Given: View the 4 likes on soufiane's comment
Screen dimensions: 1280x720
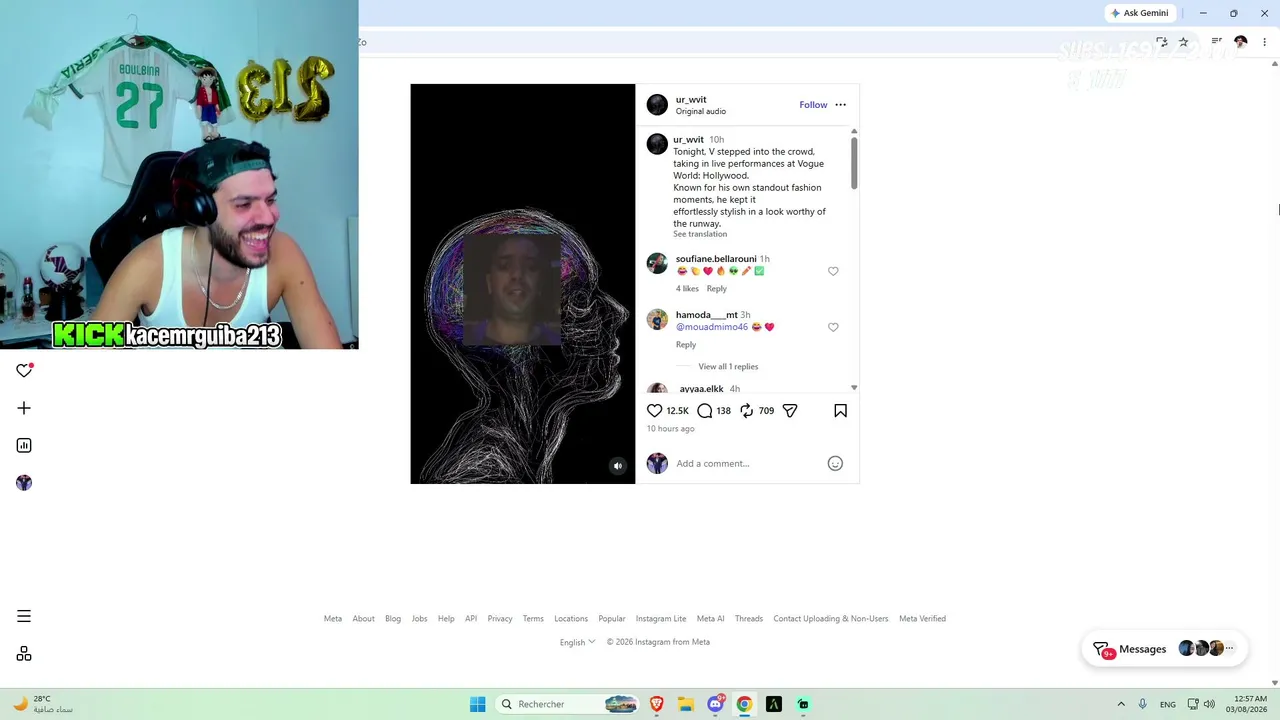Looking at the screenshot, I should (687, 289).
